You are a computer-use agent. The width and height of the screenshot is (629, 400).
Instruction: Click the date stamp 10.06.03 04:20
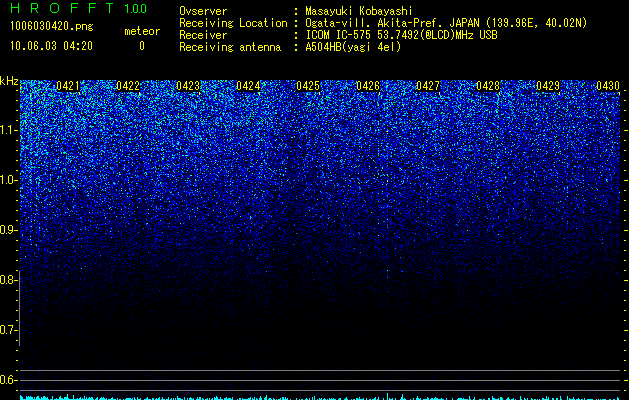51,46
